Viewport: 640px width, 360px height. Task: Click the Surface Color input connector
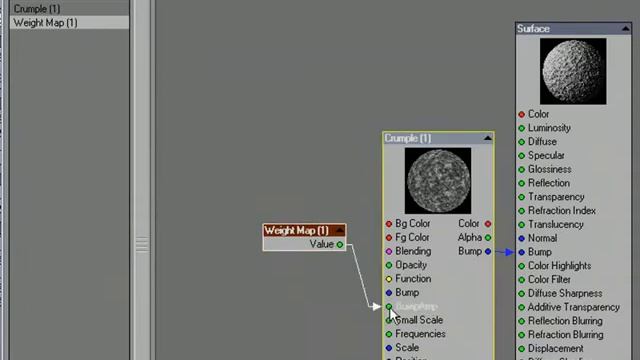521,114
